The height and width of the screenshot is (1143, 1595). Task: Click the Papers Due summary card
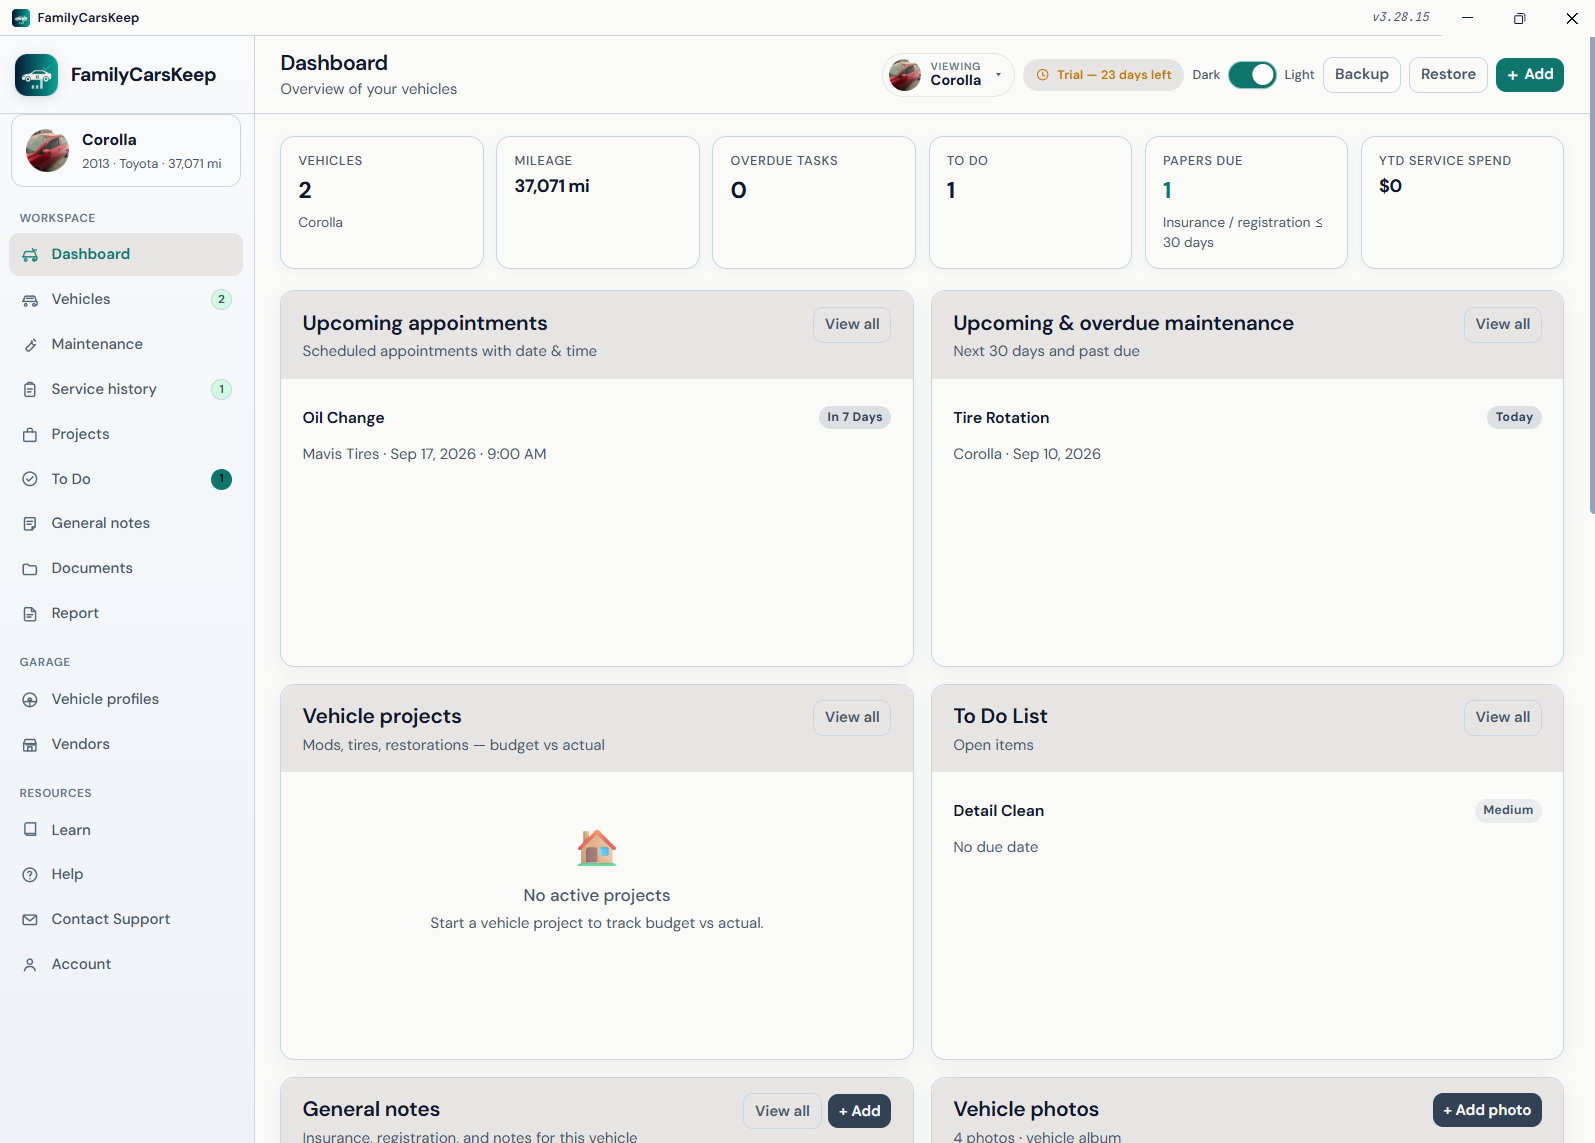click(x=1246, y=203)
